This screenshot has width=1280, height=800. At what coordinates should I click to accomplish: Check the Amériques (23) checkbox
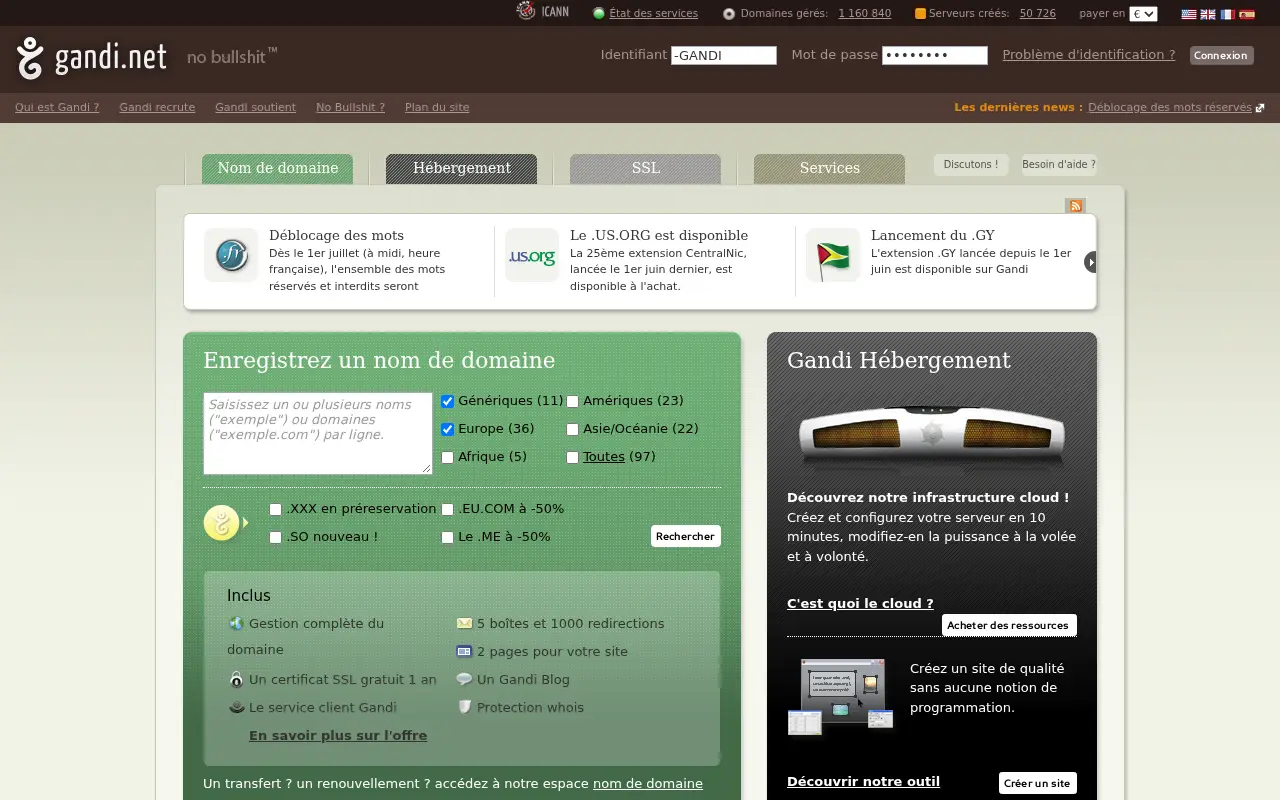coord(572,401)
